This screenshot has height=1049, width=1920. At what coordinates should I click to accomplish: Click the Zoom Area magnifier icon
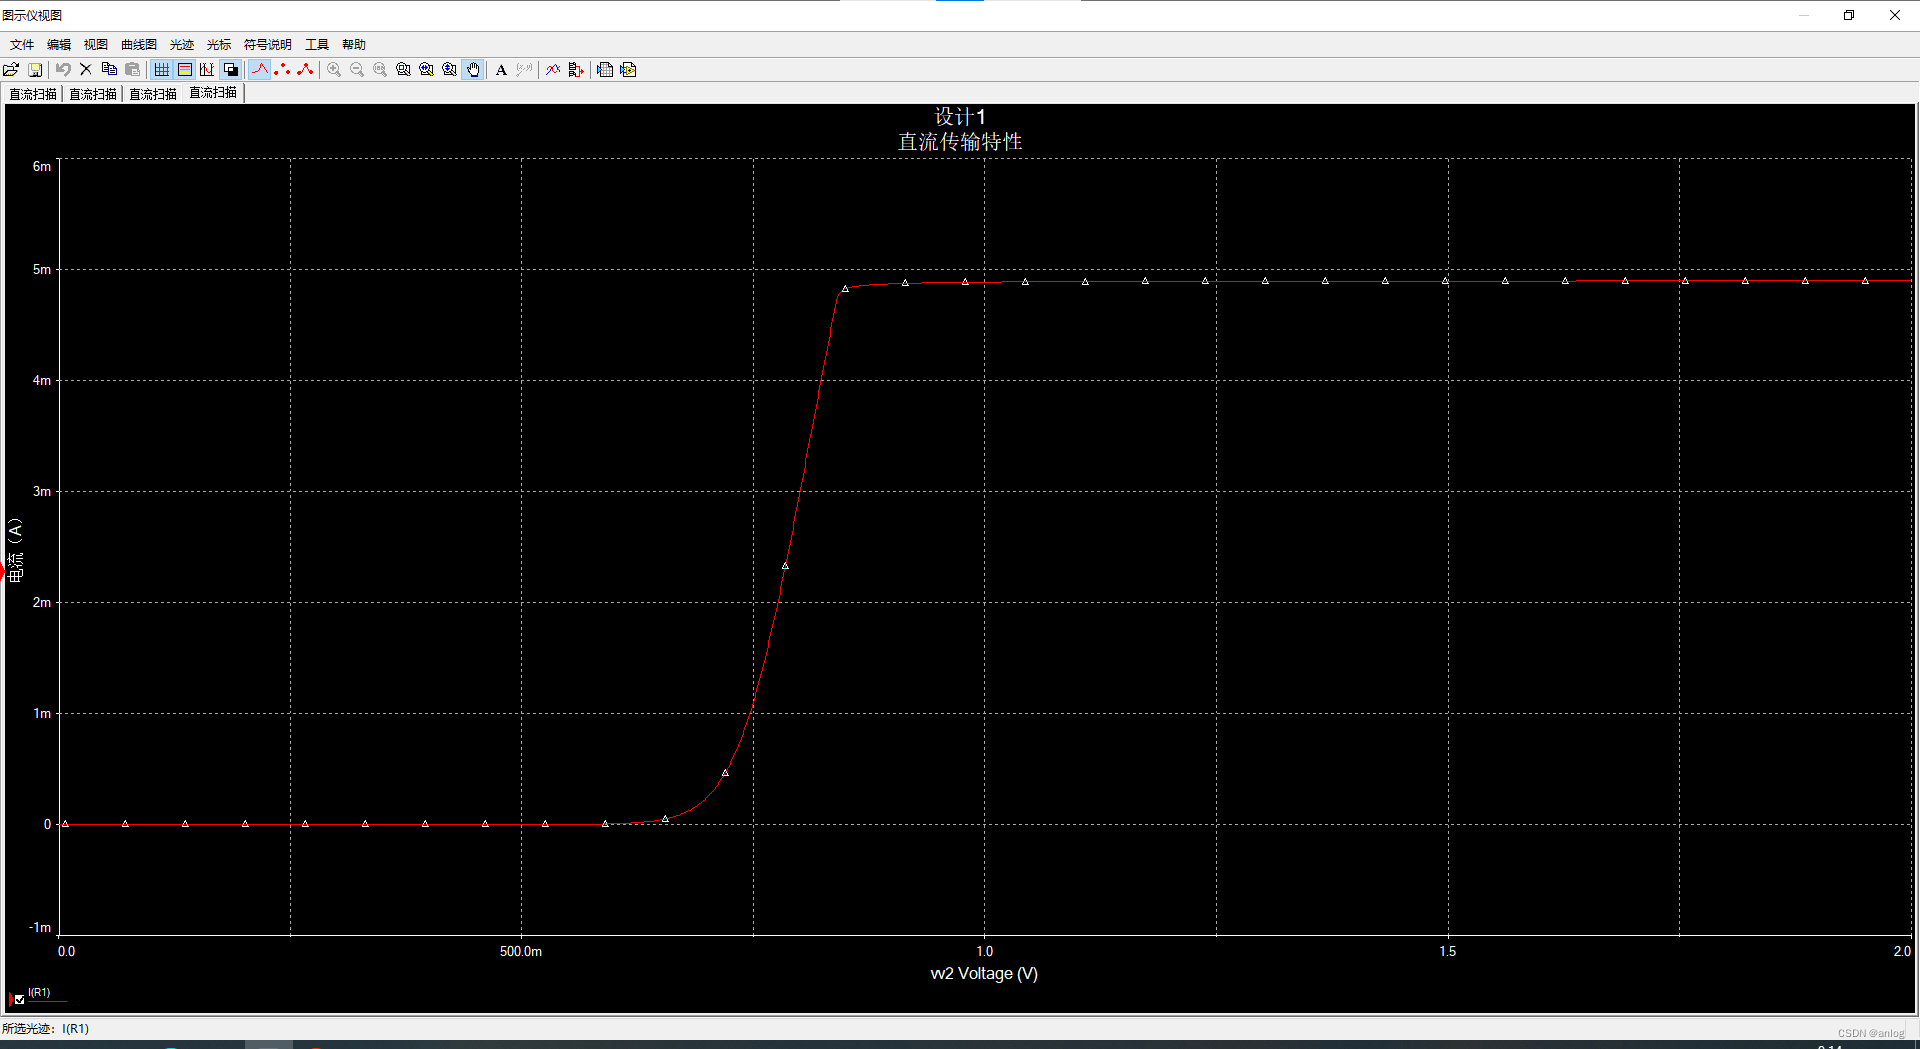point(403,70)
